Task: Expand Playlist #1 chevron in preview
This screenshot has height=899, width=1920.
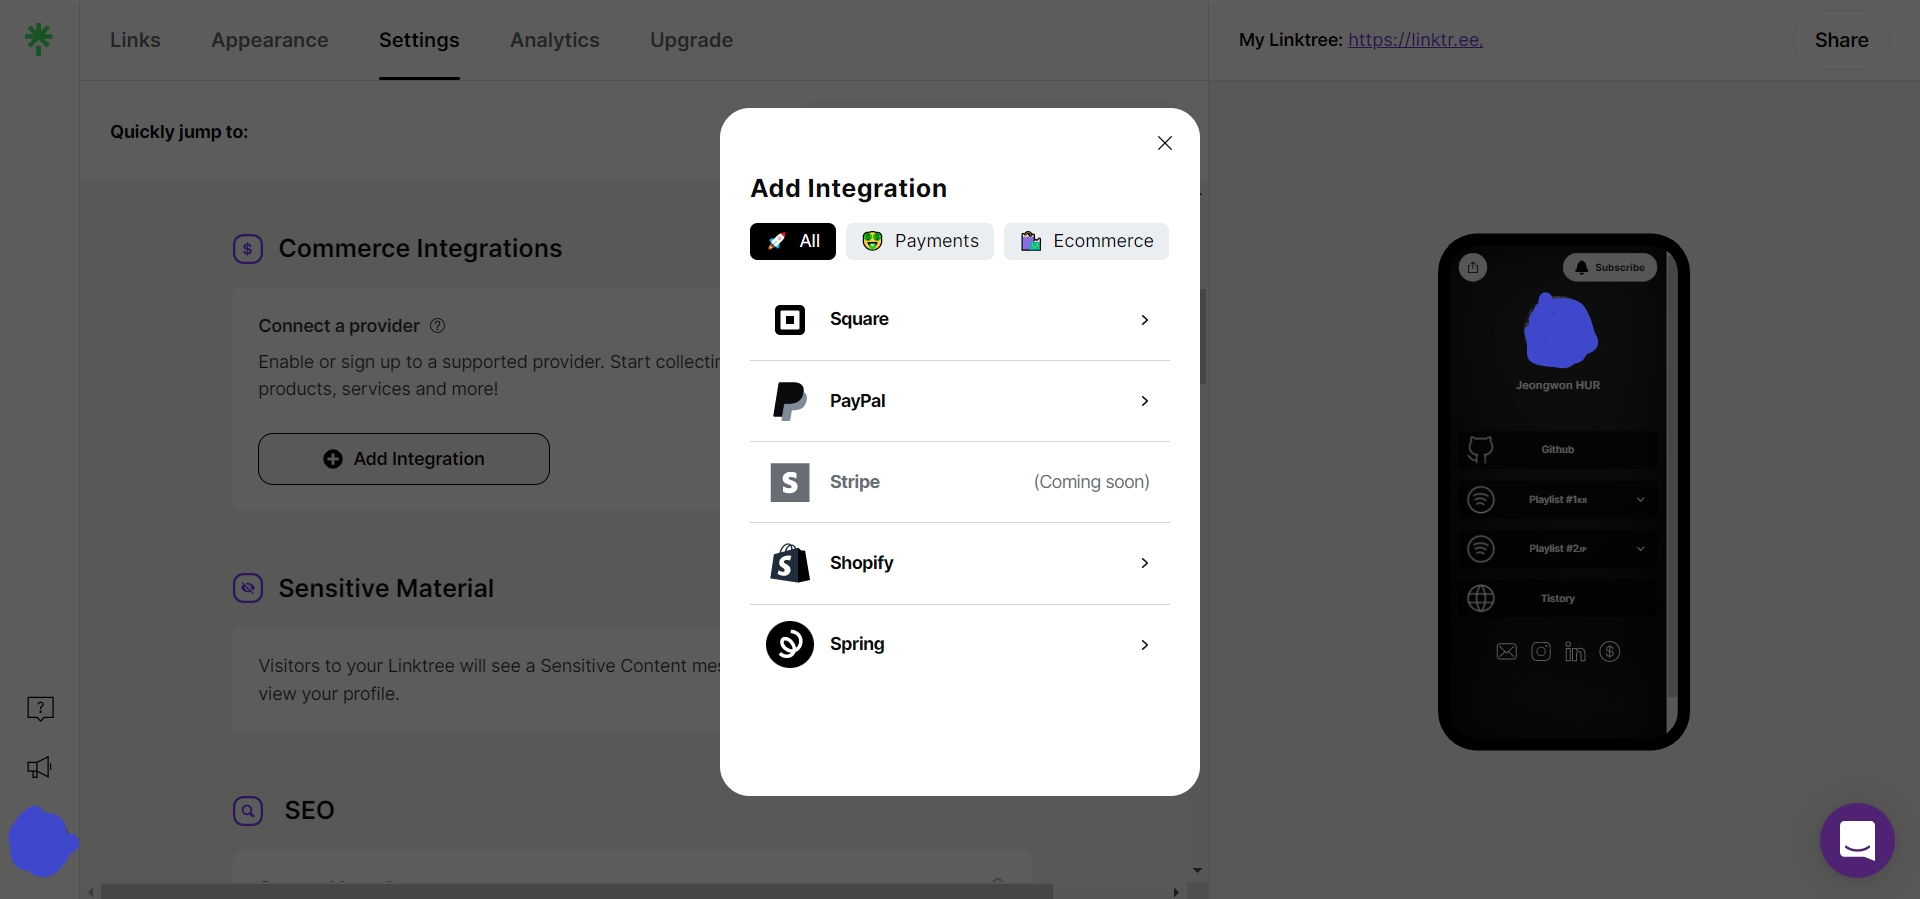Action: click(x=1641, y=499)
